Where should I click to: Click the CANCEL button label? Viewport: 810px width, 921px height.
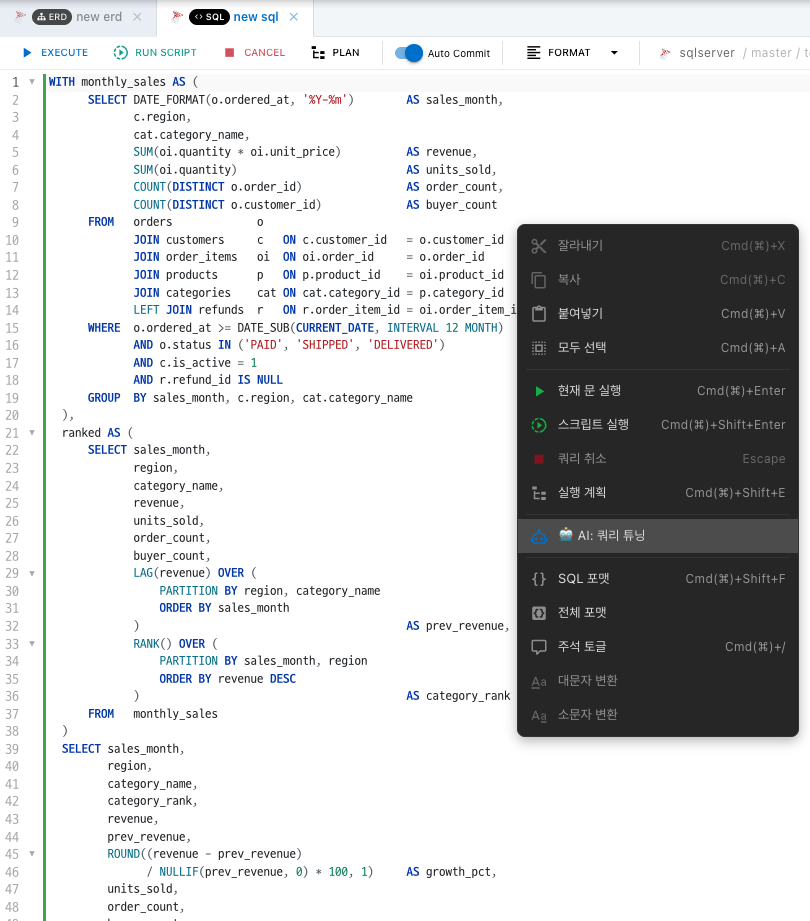(264, 53)
